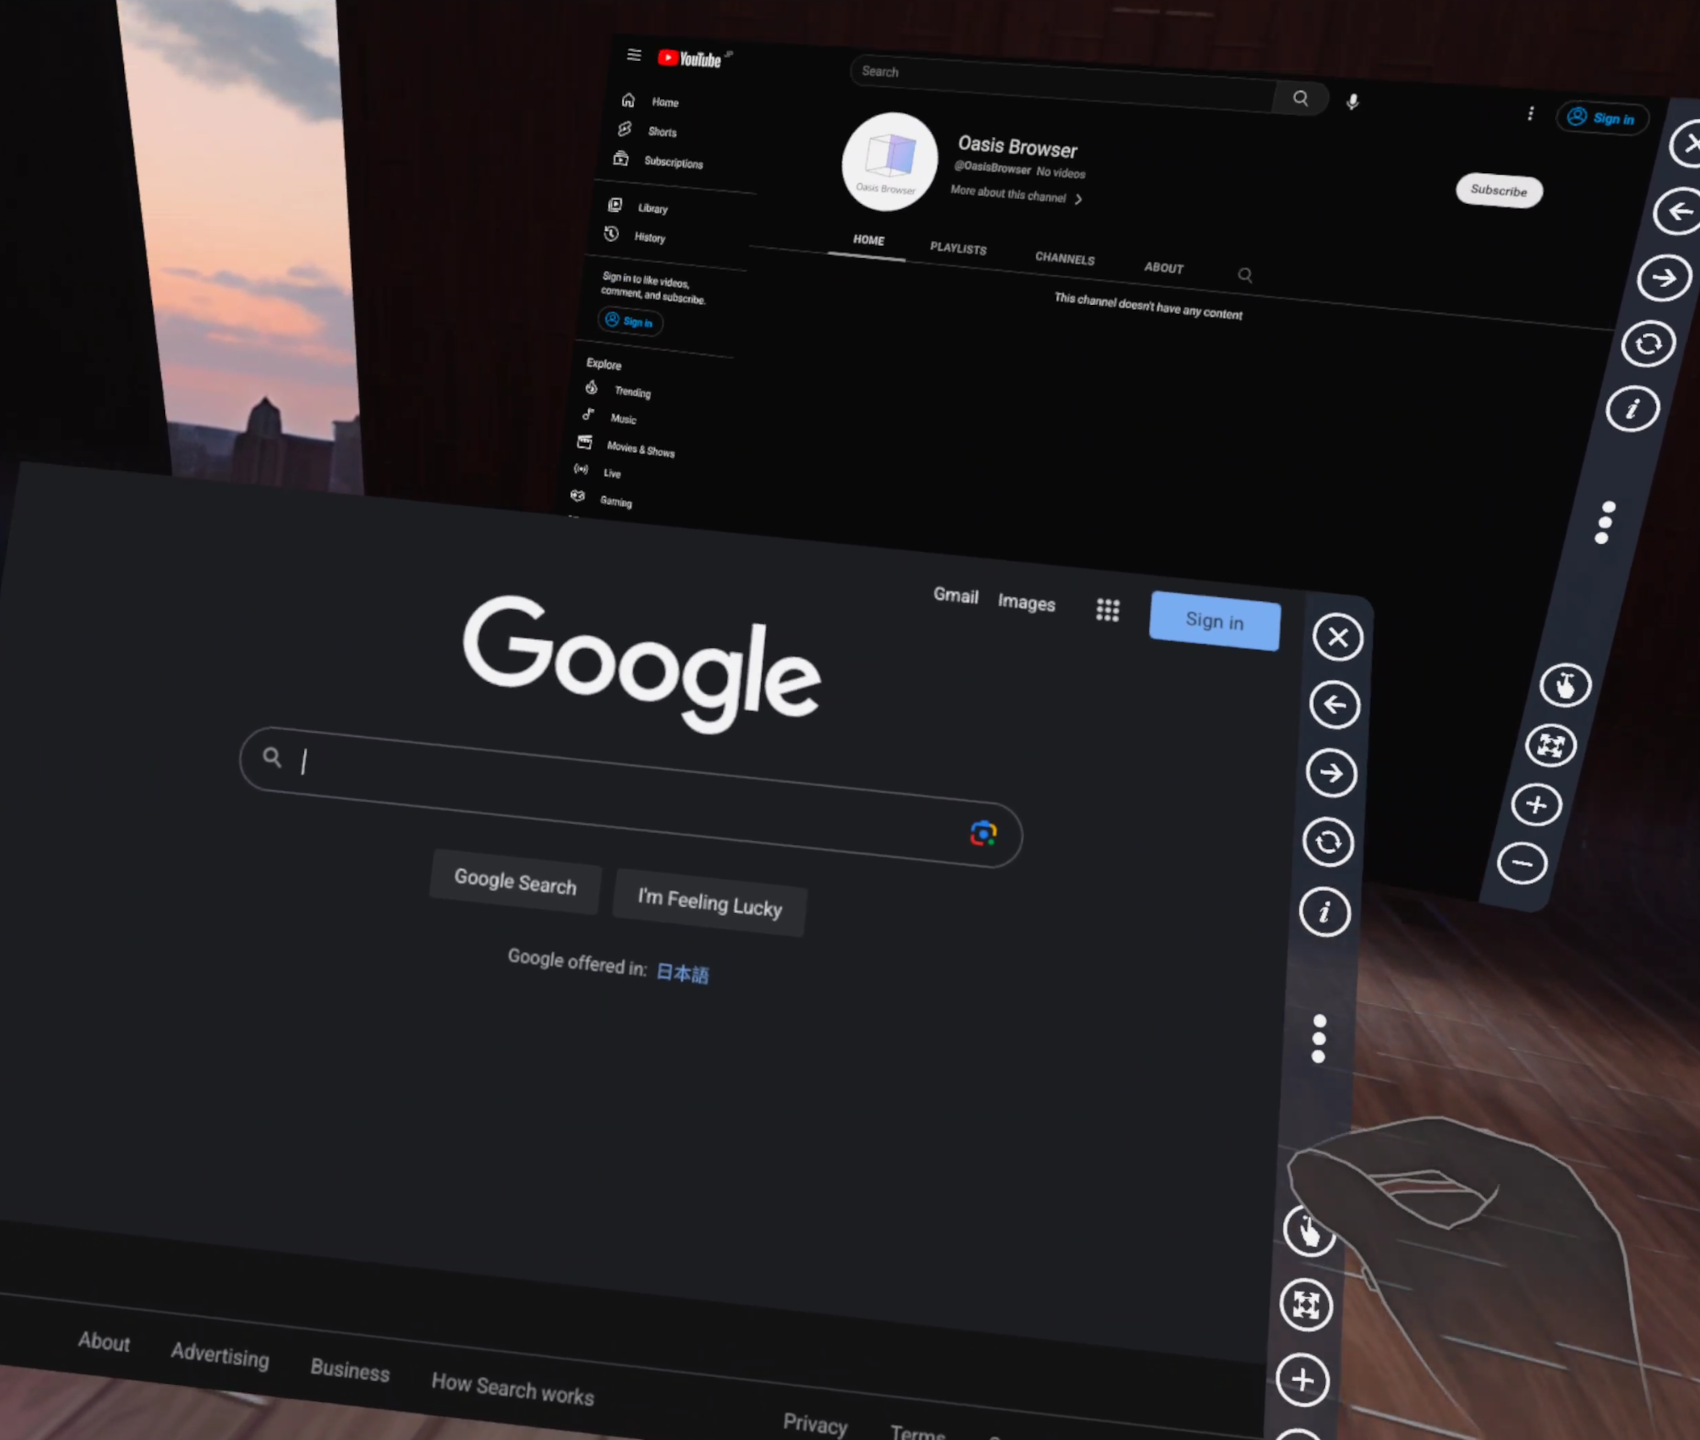Expand 'More about this channel' chevron
This screenshot has height=1440, width=1700.
(1078, 199)
